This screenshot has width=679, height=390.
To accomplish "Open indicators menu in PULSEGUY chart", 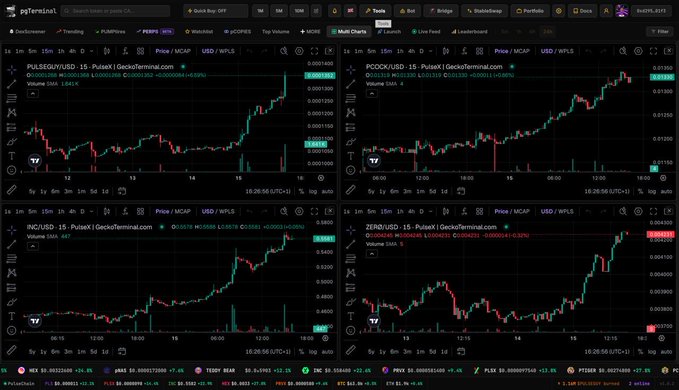I will click(x=125, y=51).
